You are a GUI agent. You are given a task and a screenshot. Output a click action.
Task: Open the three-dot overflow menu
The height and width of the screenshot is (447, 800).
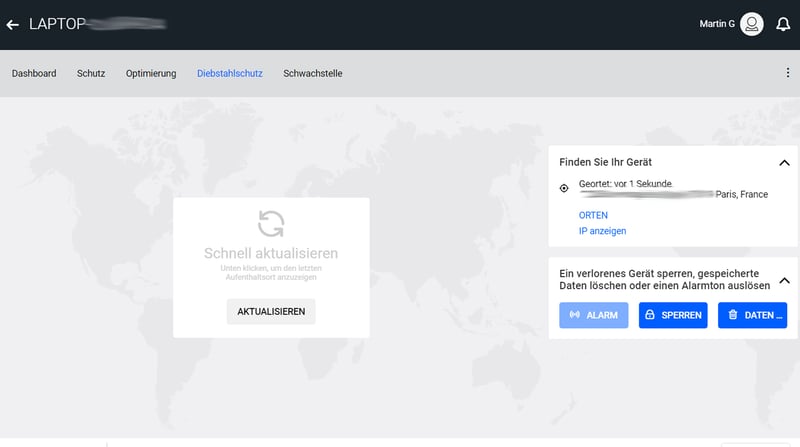click(787, 73)
